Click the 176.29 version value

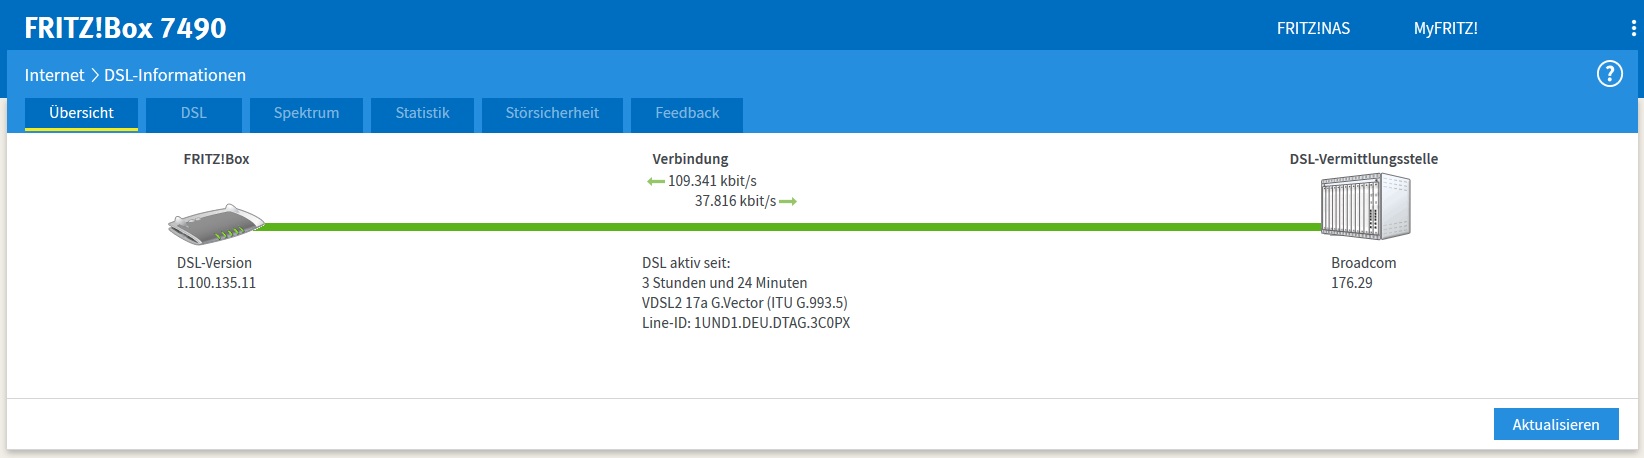point(1351,283)
